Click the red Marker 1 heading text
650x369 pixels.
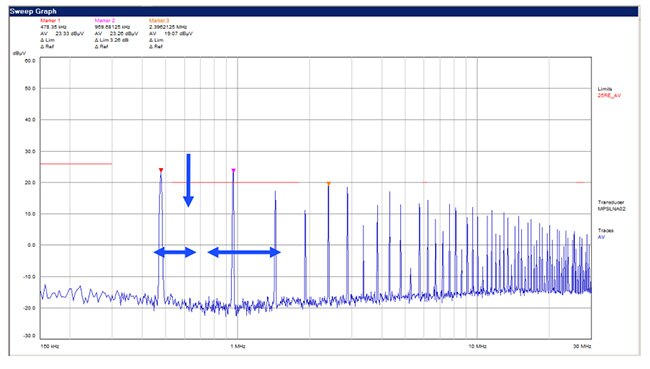click(x=50, y=20)
